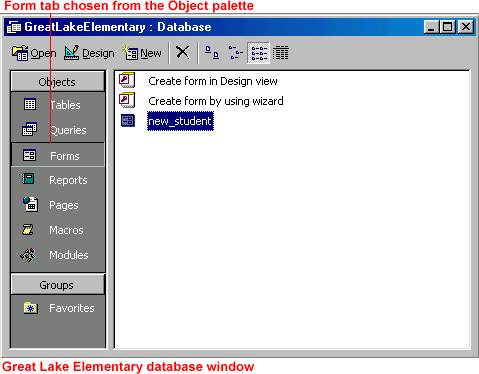
Task: Click the Tables grid icon
Action: pyautogui.click(x=30, y=104)
